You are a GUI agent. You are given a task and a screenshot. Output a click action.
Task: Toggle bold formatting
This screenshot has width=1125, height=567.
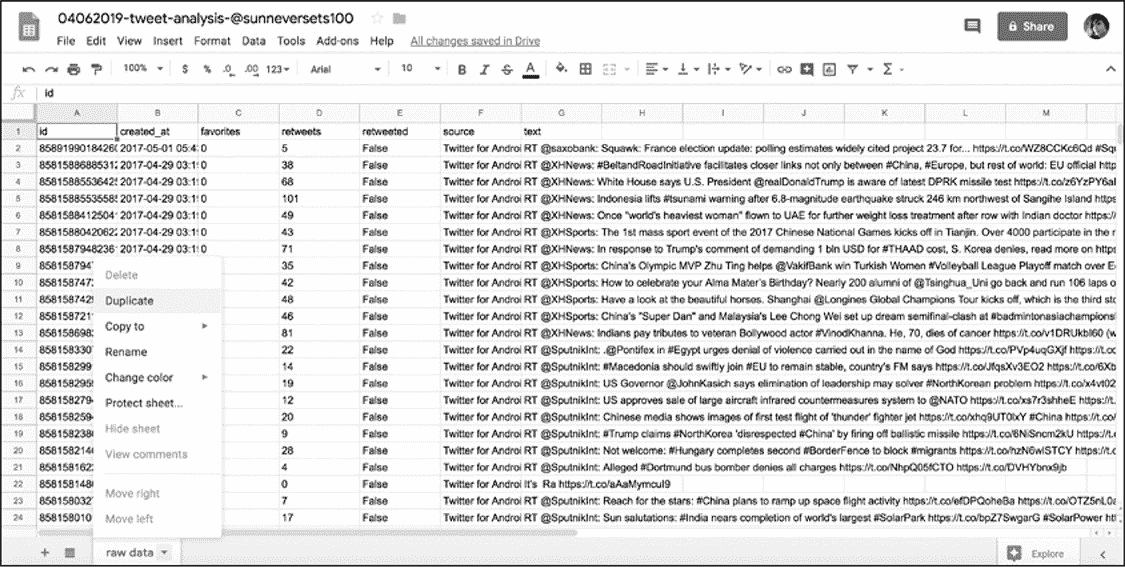point(462,69)
